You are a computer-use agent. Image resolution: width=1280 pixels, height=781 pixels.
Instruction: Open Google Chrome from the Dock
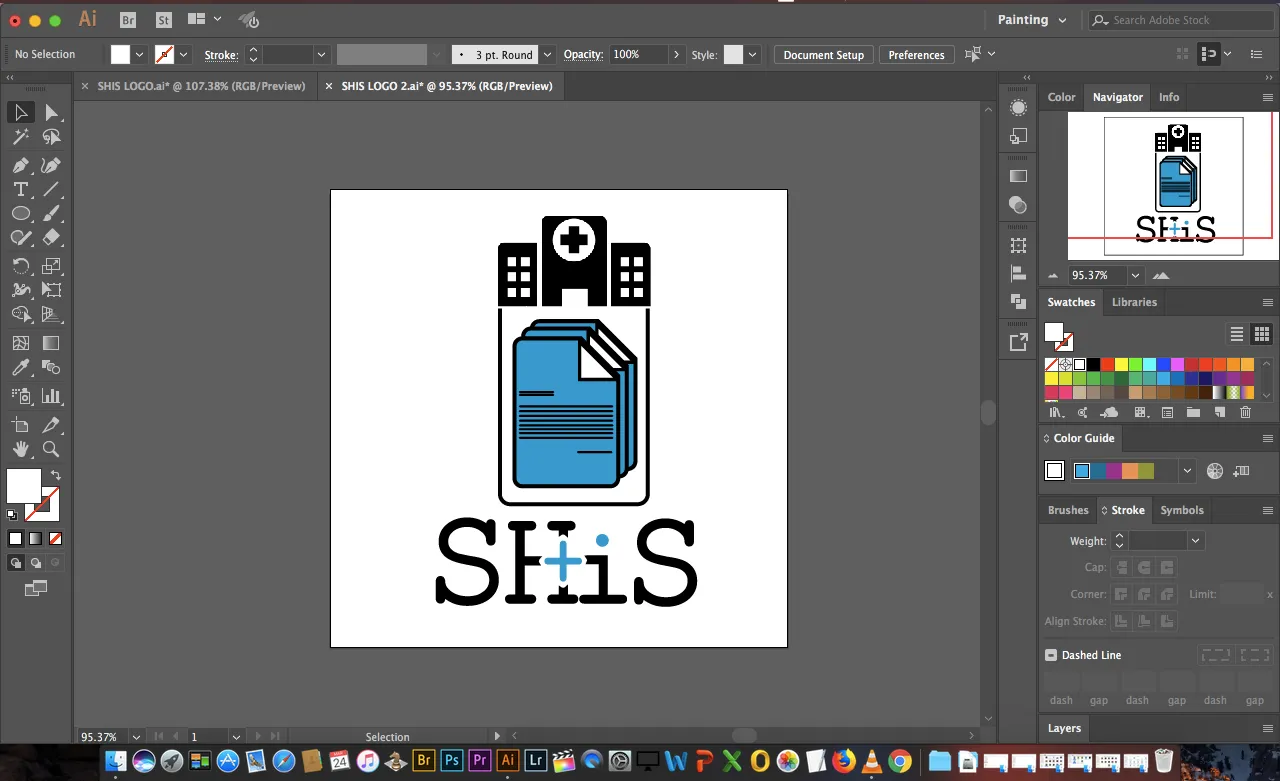(899, 761)
